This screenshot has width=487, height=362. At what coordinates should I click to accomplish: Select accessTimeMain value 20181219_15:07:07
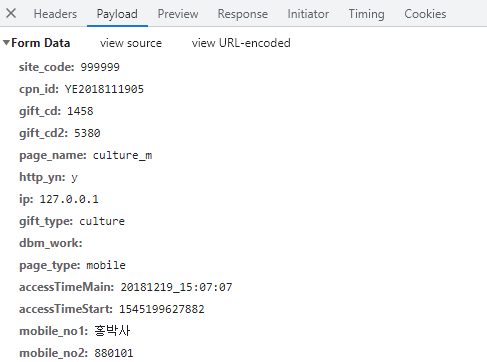[176, 287]
